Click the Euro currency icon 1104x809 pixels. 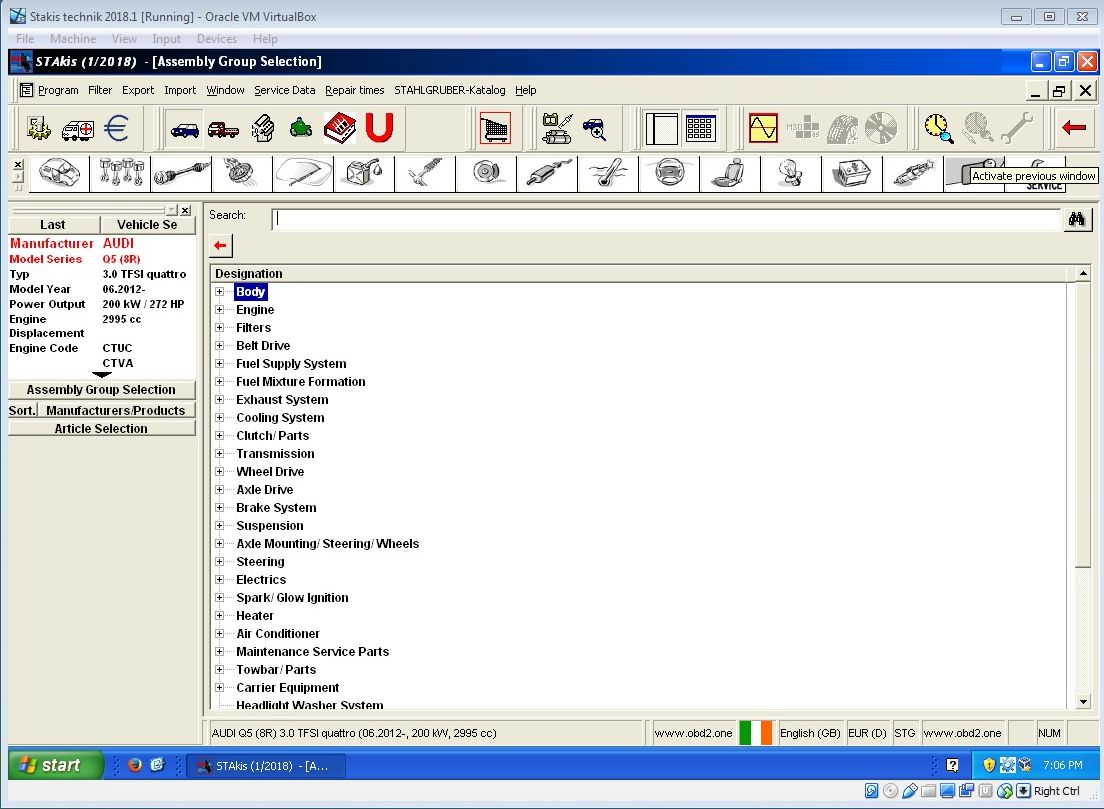(117, 128)
